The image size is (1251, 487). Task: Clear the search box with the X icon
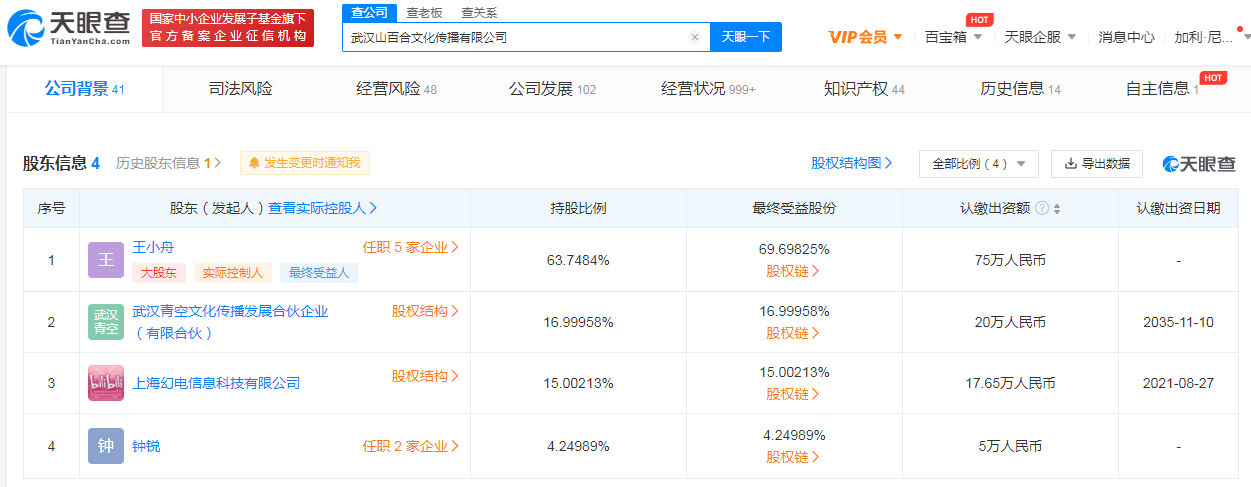695,37
